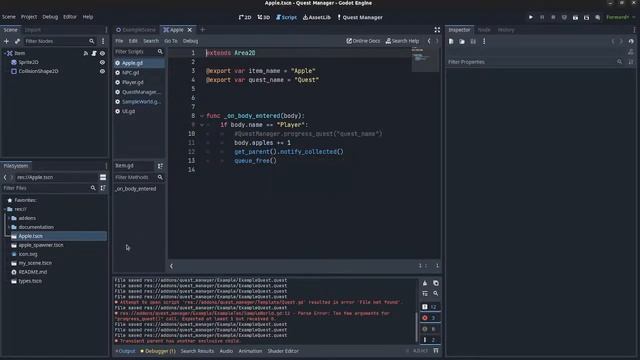Collapse the Item root node in Scene tree
Image resolution: width=640 pixels, height=360 pixels.
click(5, 53)
